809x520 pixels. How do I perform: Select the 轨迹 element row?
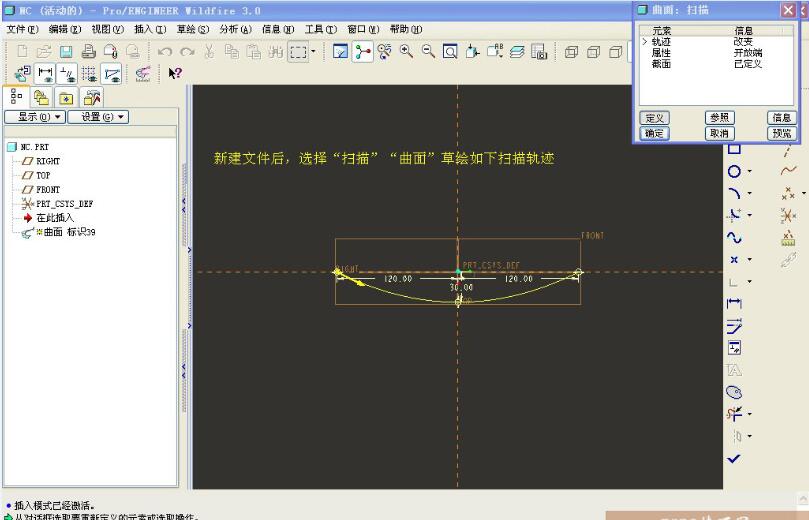pyautogui.click(x=716, y=42)
